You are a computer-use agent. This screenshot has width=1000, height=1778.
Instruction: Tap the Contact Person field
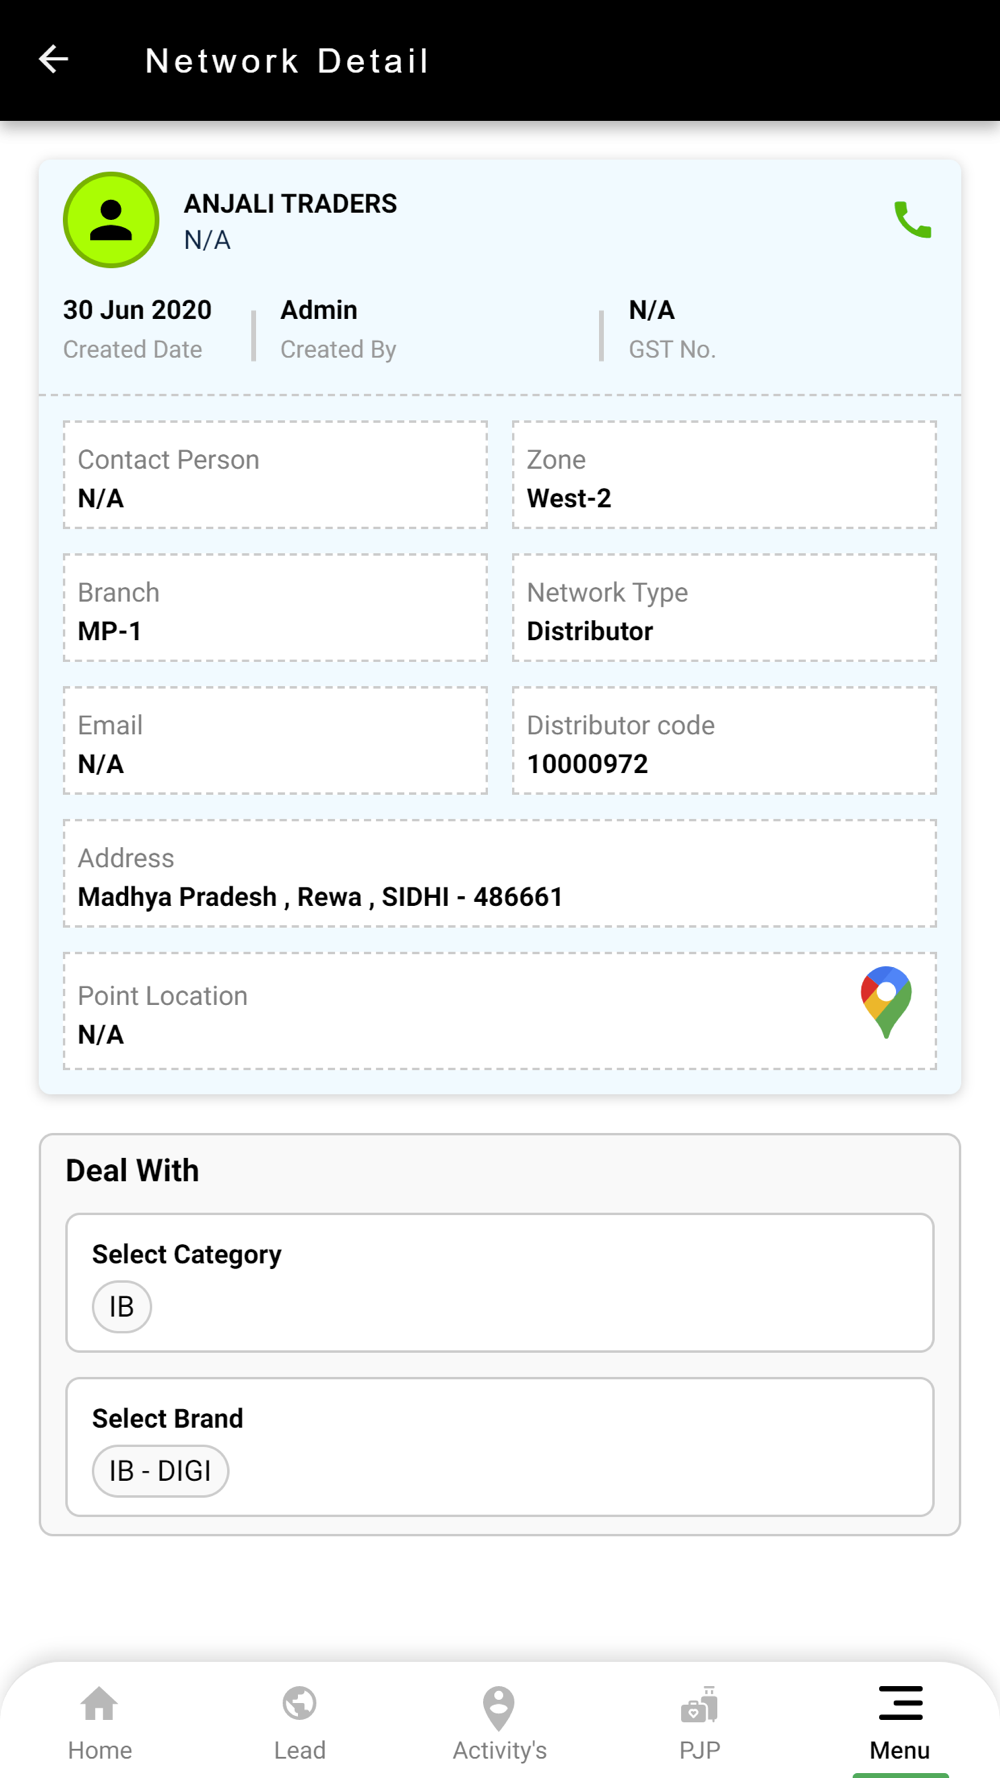pyautogui.click(x=276, y=475)
